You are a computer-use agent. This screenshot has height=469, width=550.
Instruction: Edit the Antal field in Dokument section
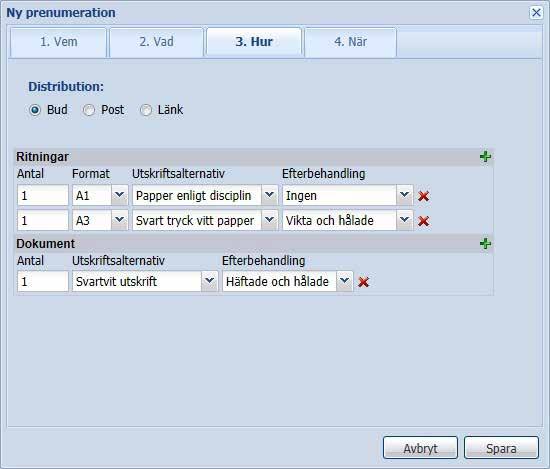tap(43, 281)
